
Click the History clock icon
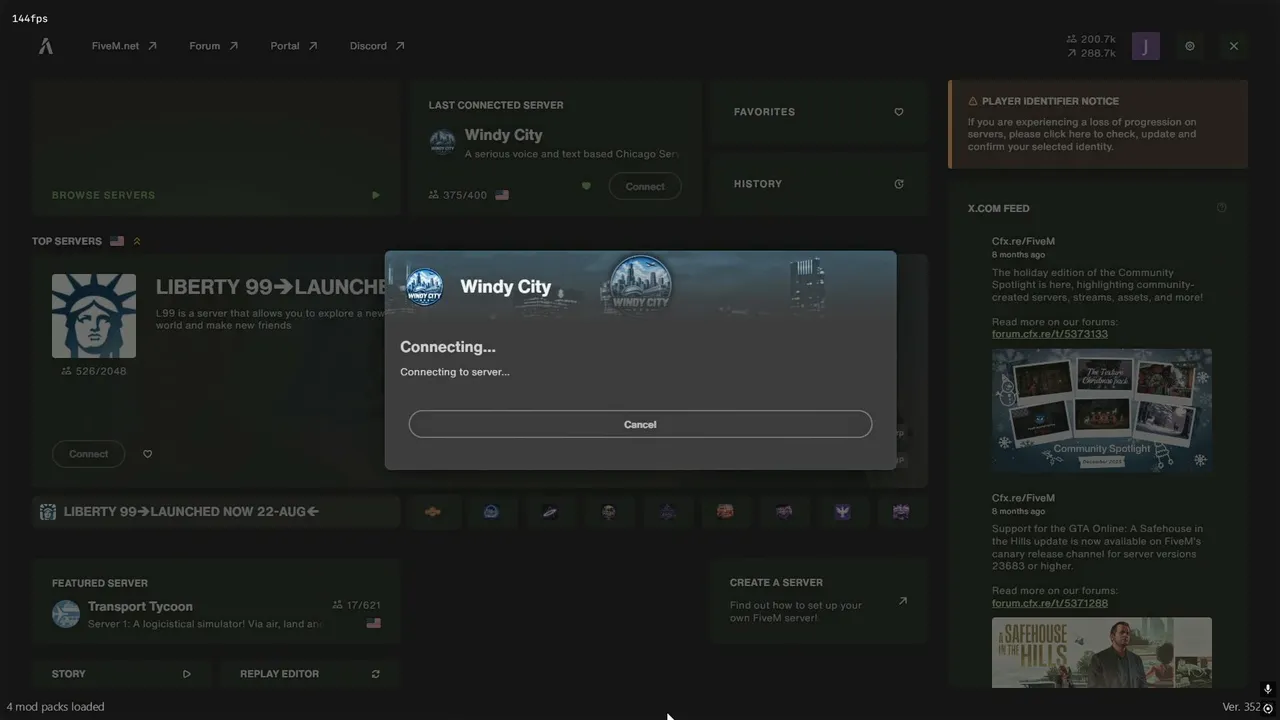click(x=899, y=184)
